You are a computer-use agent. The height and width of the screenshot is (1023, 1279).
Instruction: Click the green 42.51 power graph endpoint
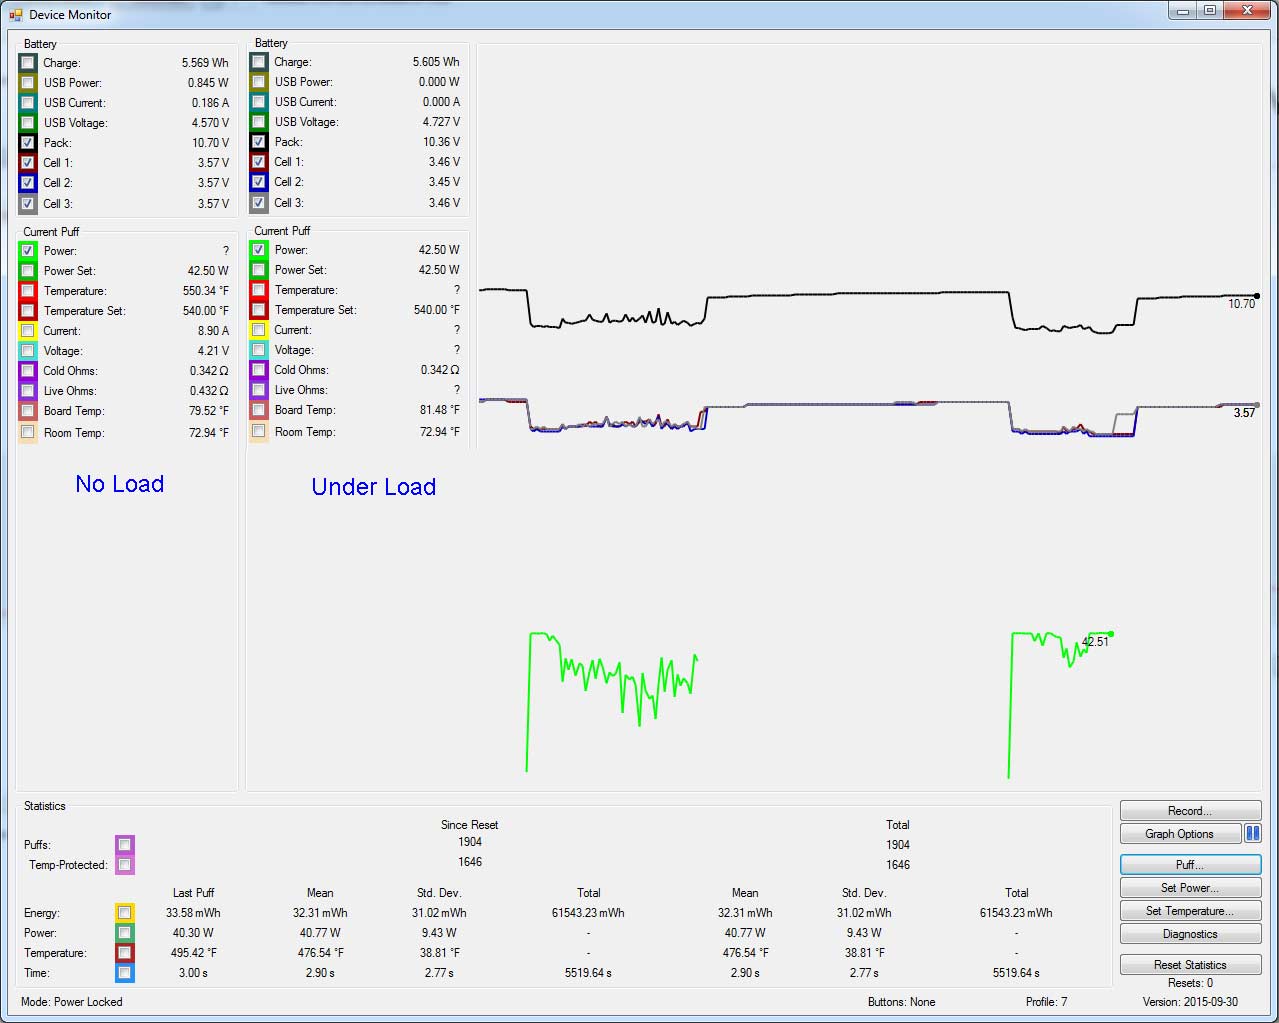(x=1111, y=634)
